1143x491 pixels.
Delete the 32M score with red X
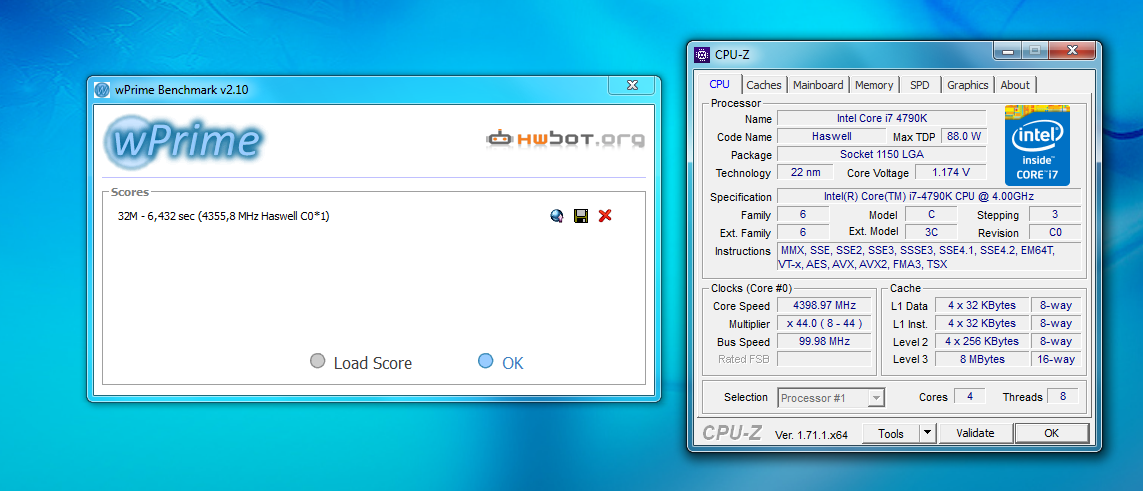tap(604, 216)
